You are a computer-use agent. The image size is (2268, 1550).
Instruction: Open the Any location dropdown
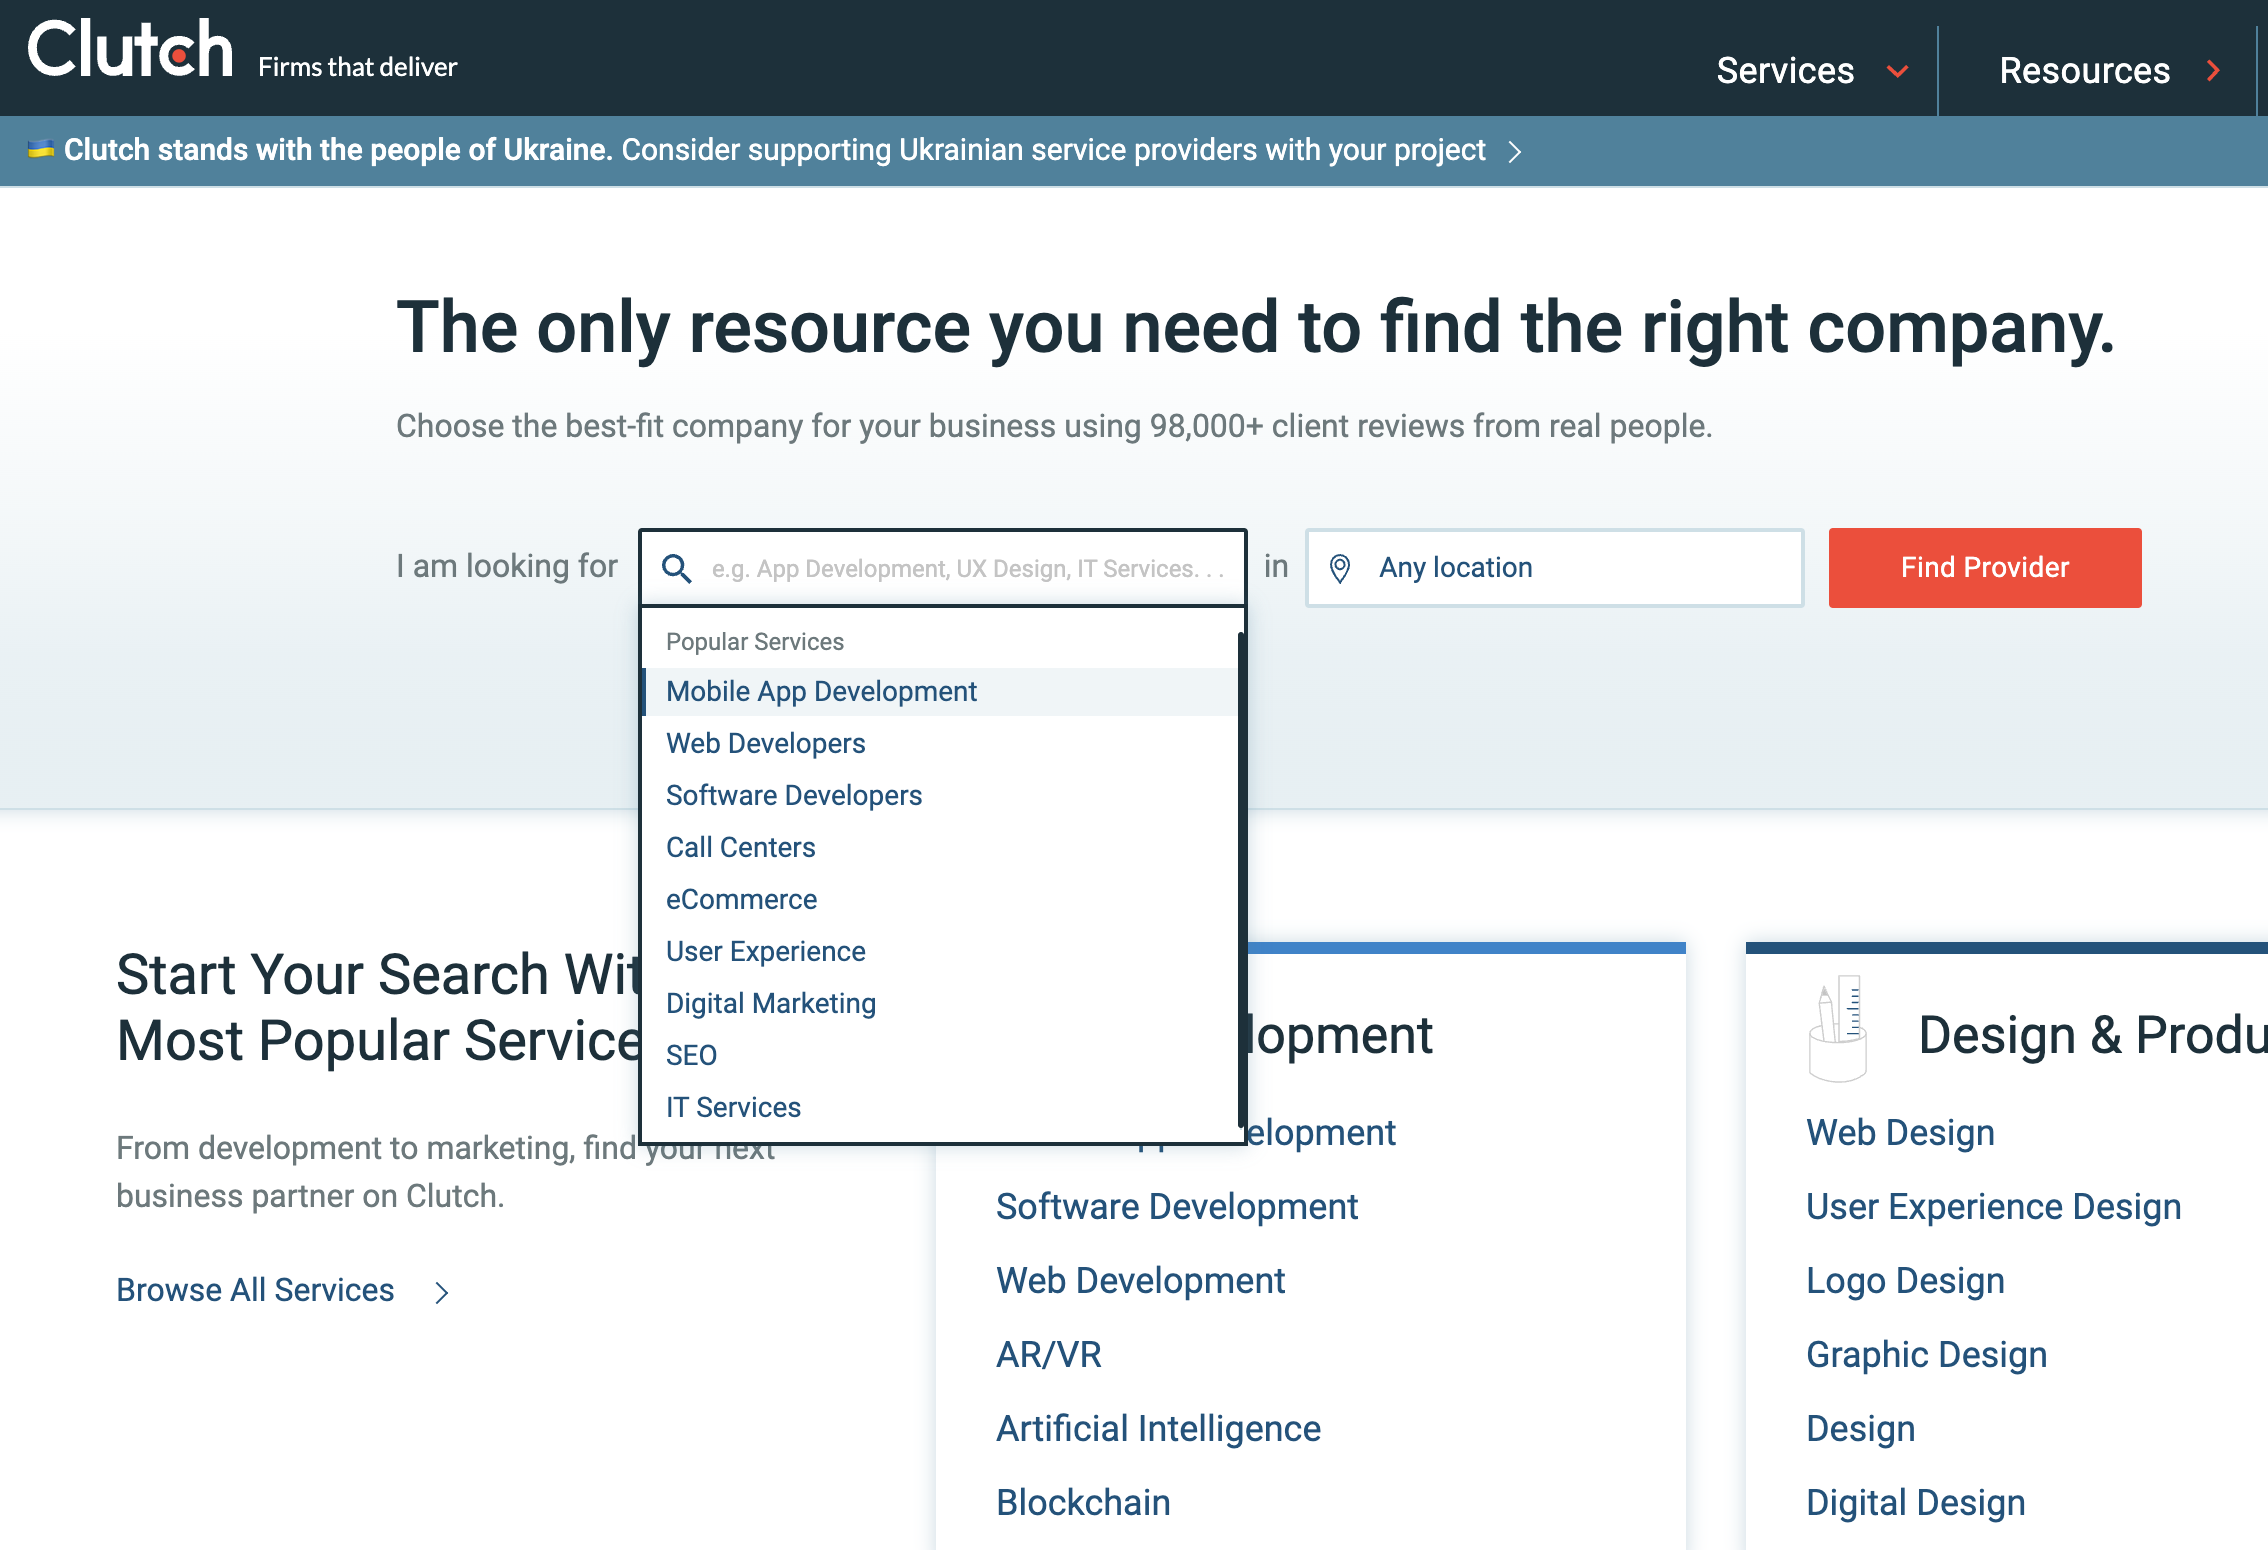click(x=1555, y=568)
